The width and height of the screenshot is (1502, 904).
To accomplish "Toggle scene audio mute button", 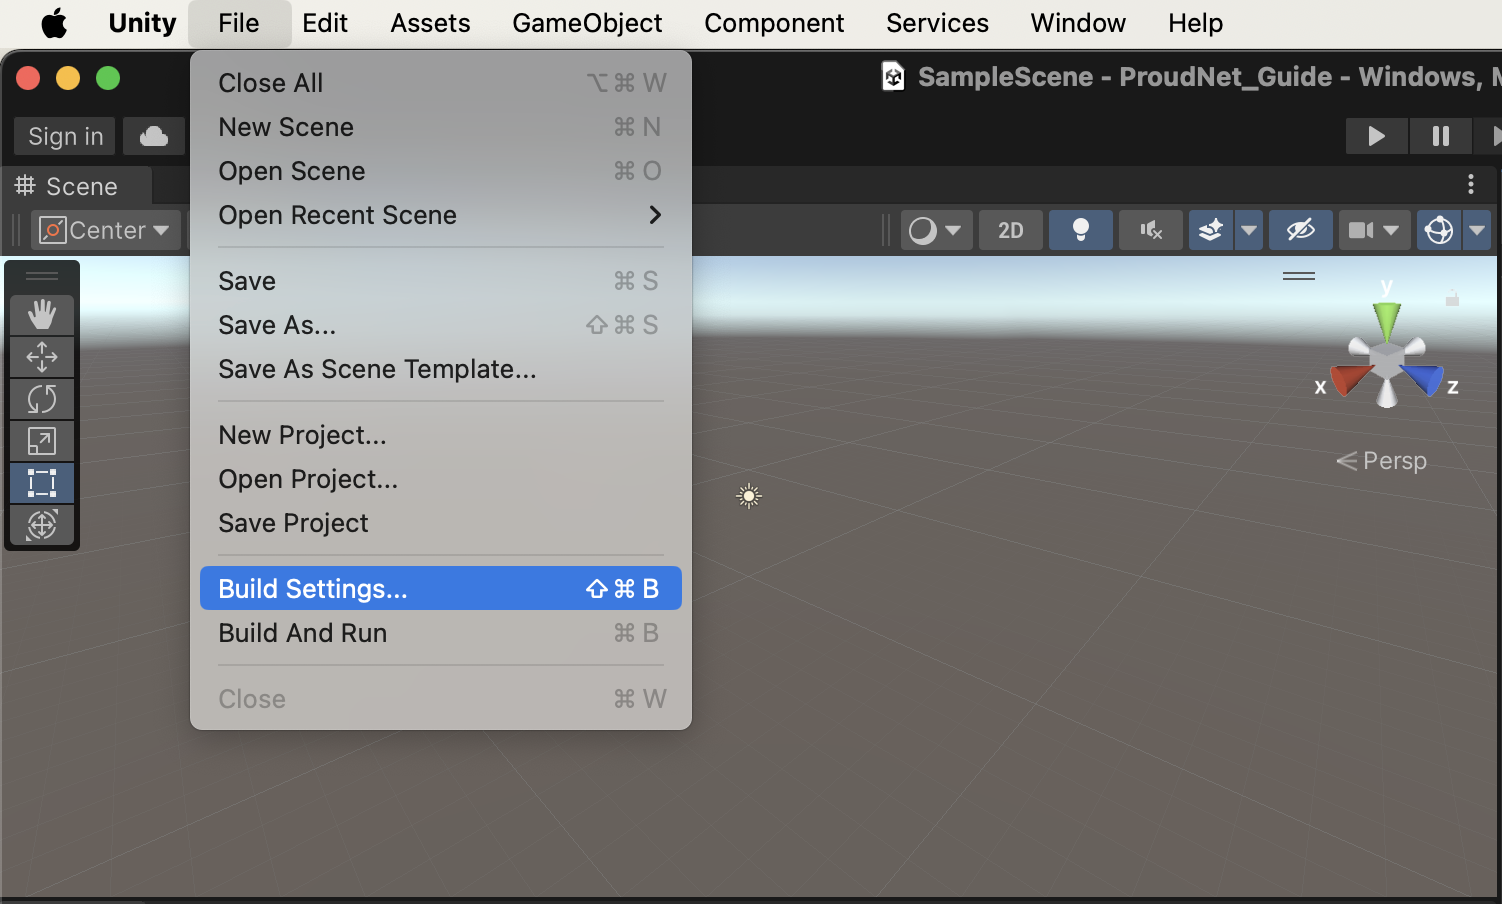I will [x=1150, y=231].
